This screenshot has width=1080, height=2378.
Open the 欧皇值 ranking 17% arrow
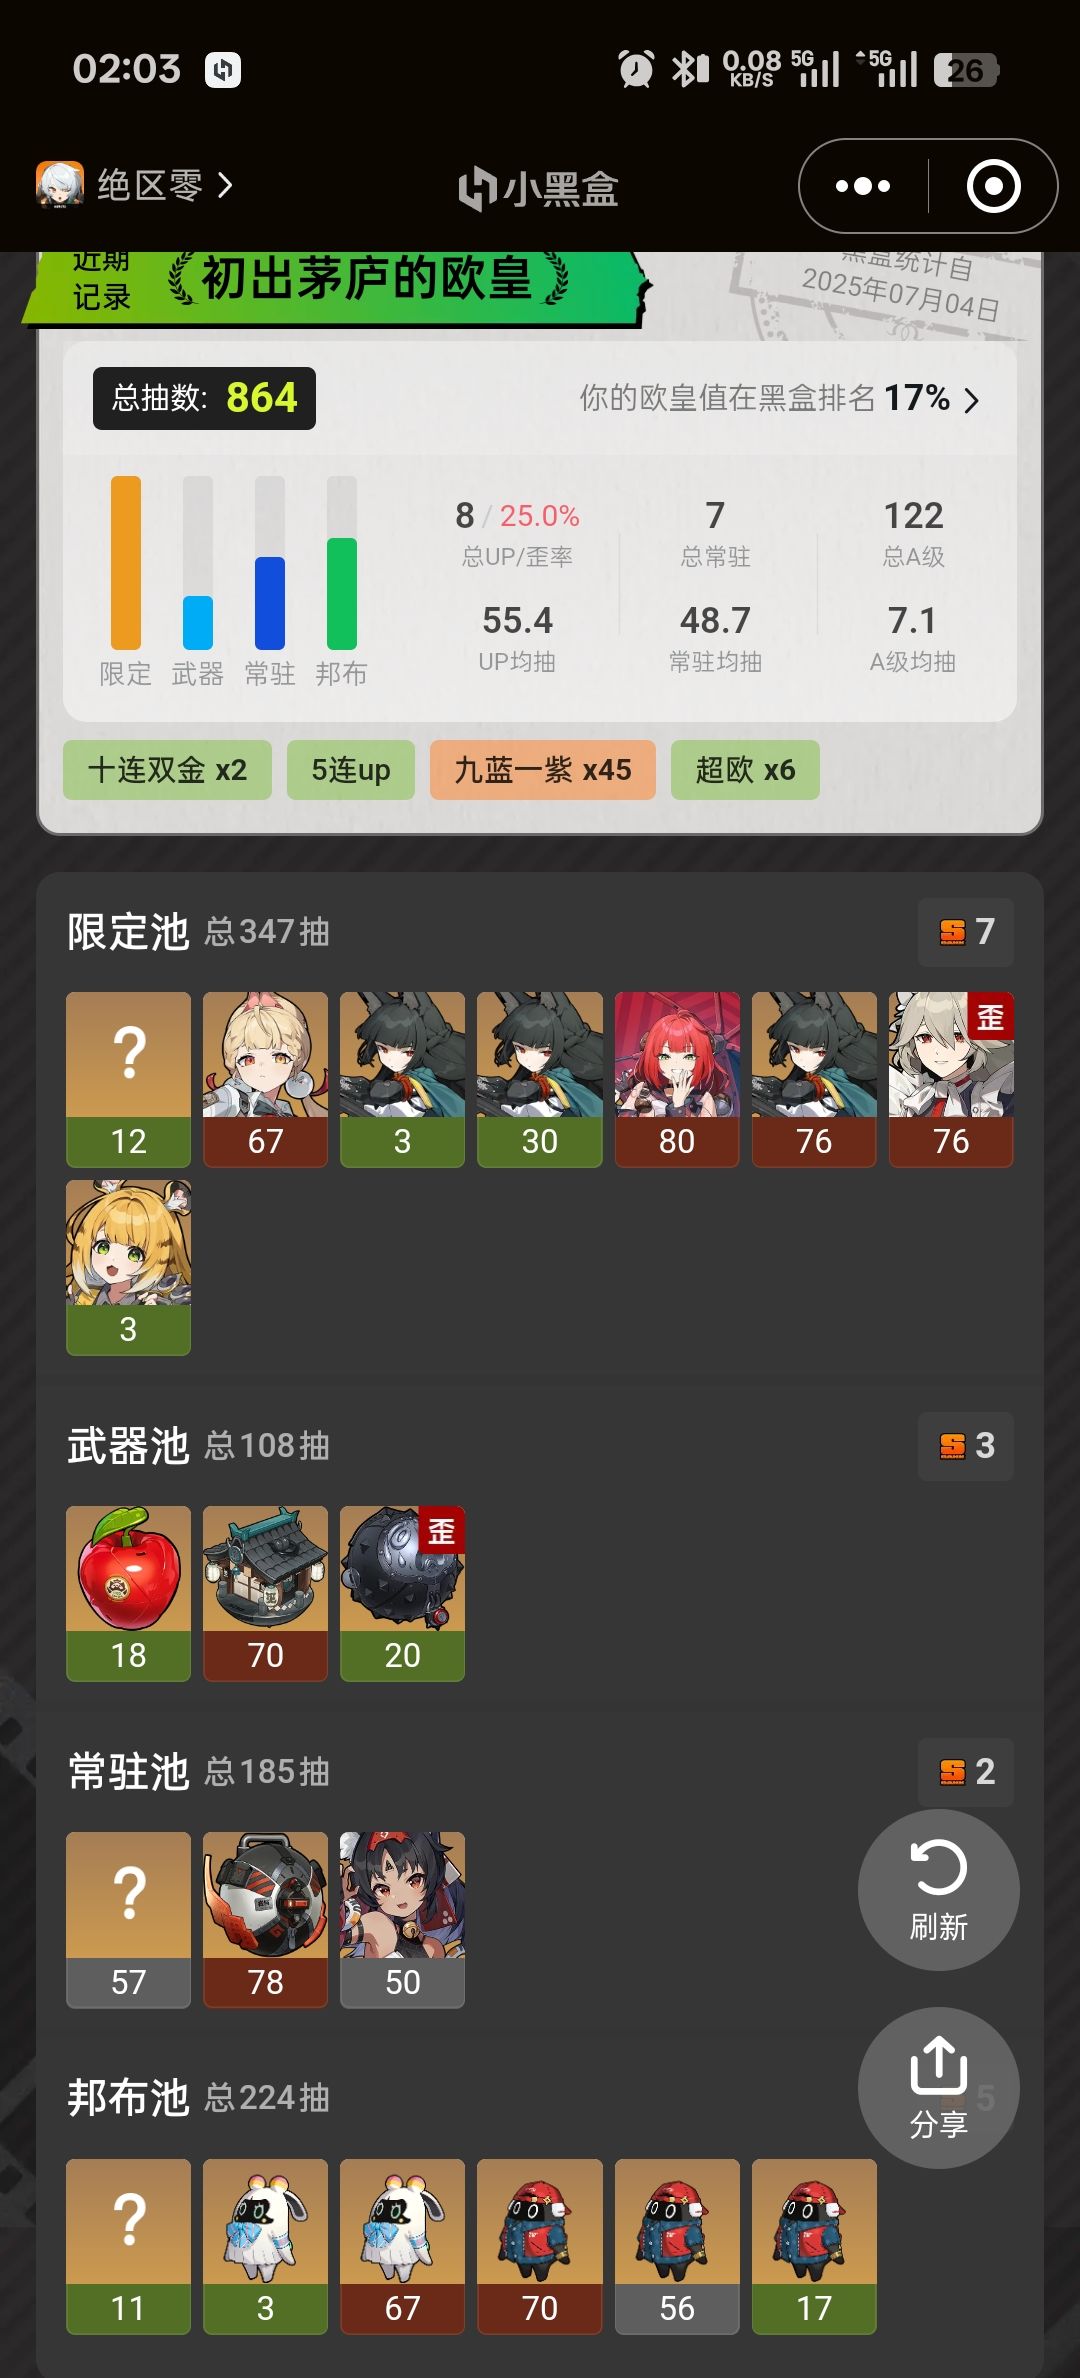[x=971, y=400]
